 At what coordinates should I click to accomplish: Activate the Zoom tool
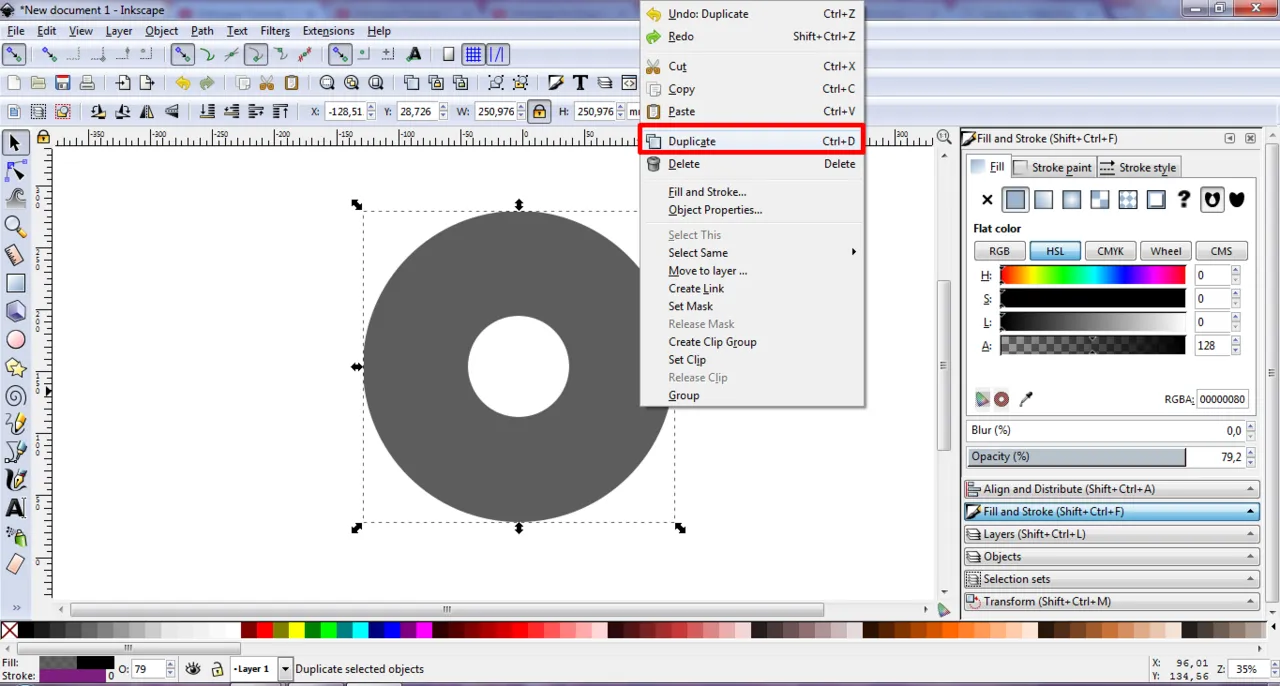[x=15, y=226]
